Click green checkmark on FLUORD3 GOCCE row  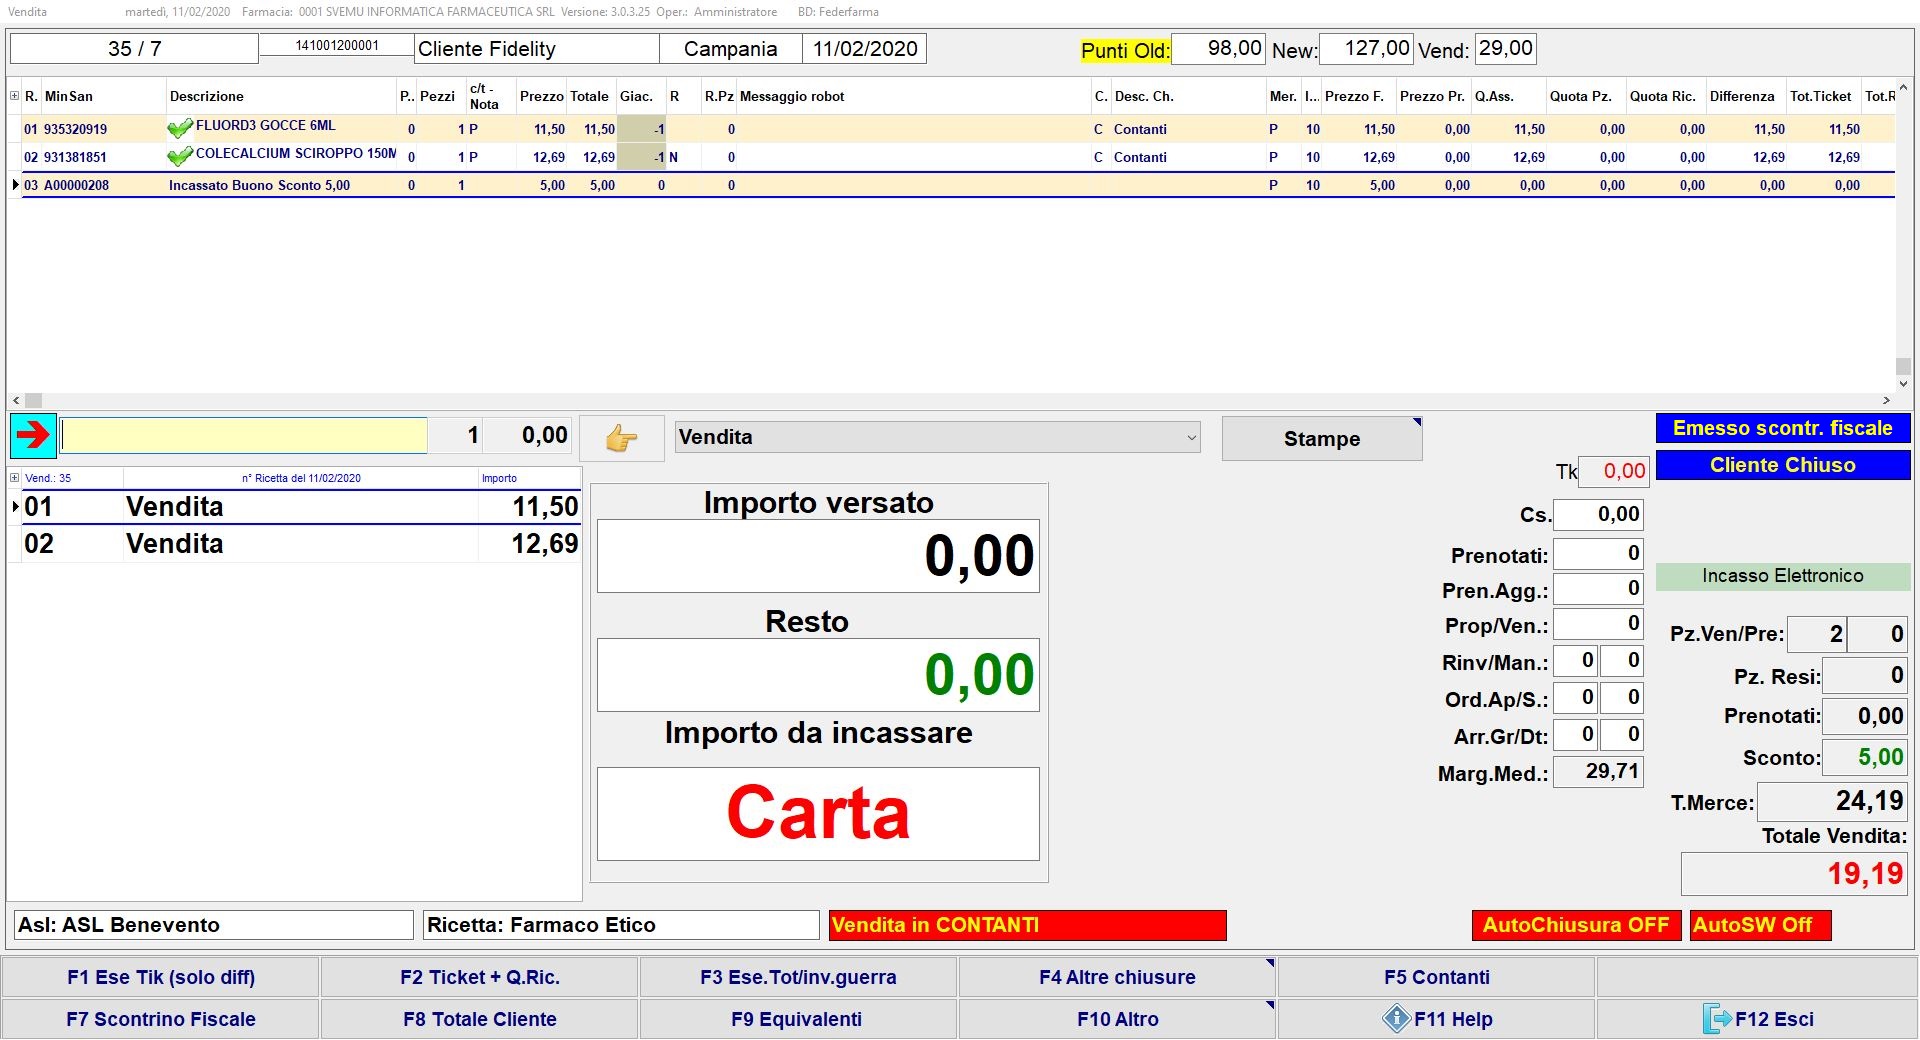coord(180,128)
